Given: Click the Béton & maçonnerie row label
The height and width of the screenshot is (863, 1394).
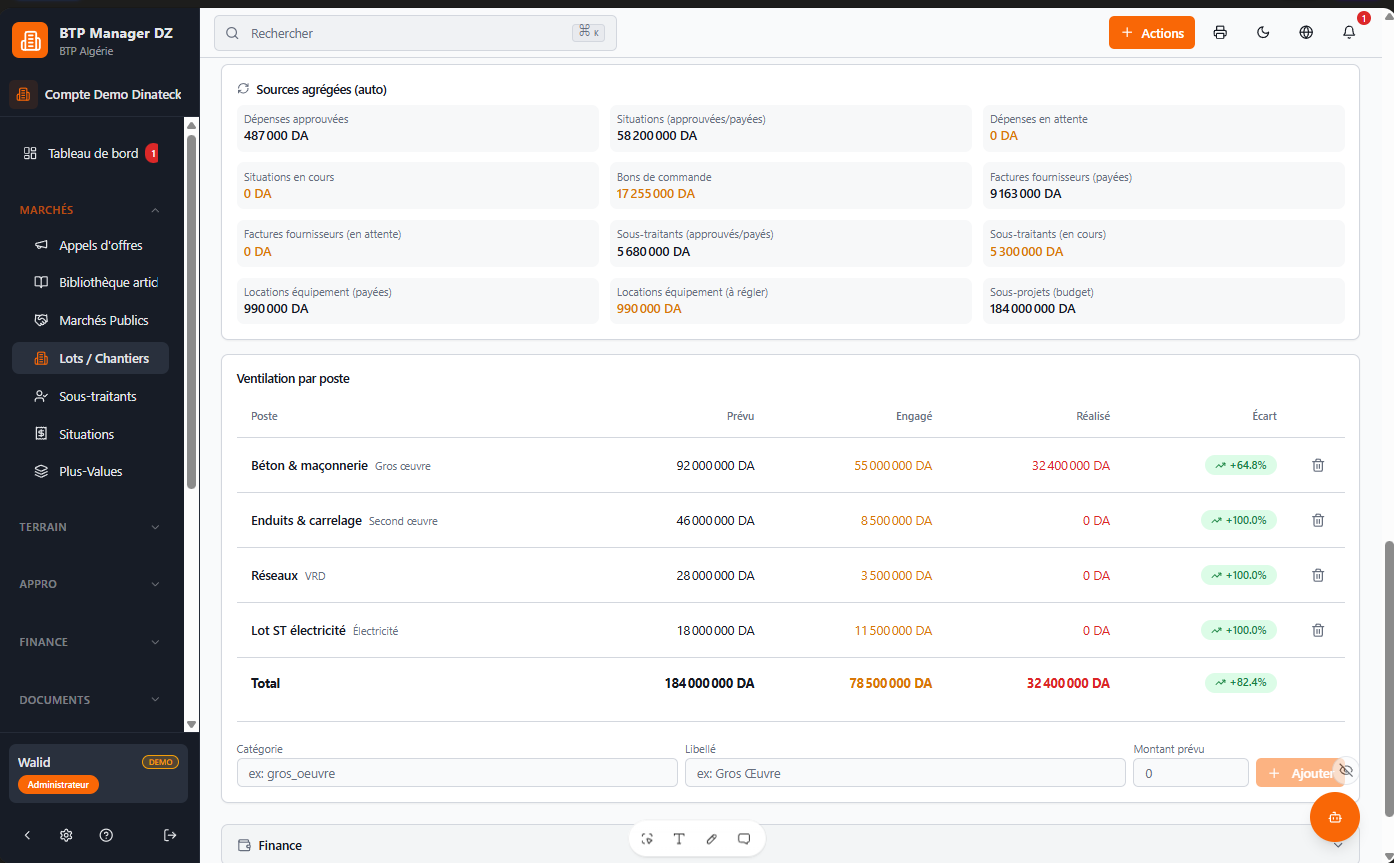Looking at the screenshot, I should (309, 465).
